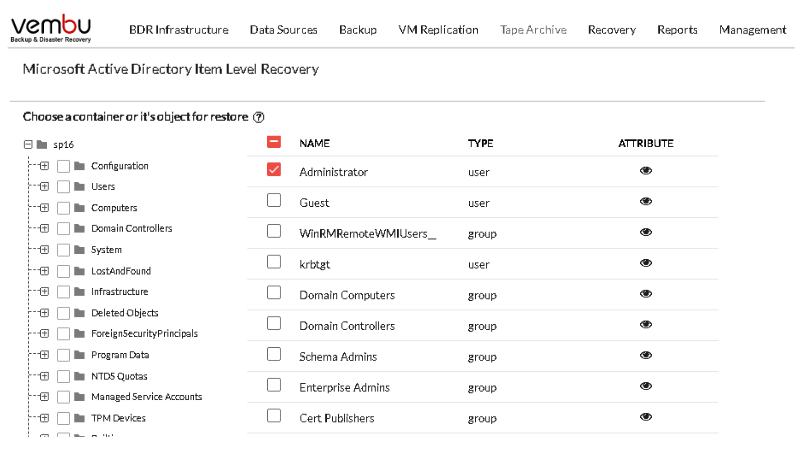This screenshot has width=800, height=450.
Task: Open the BDR Infrastructure menu
Action: click(179, 30)
